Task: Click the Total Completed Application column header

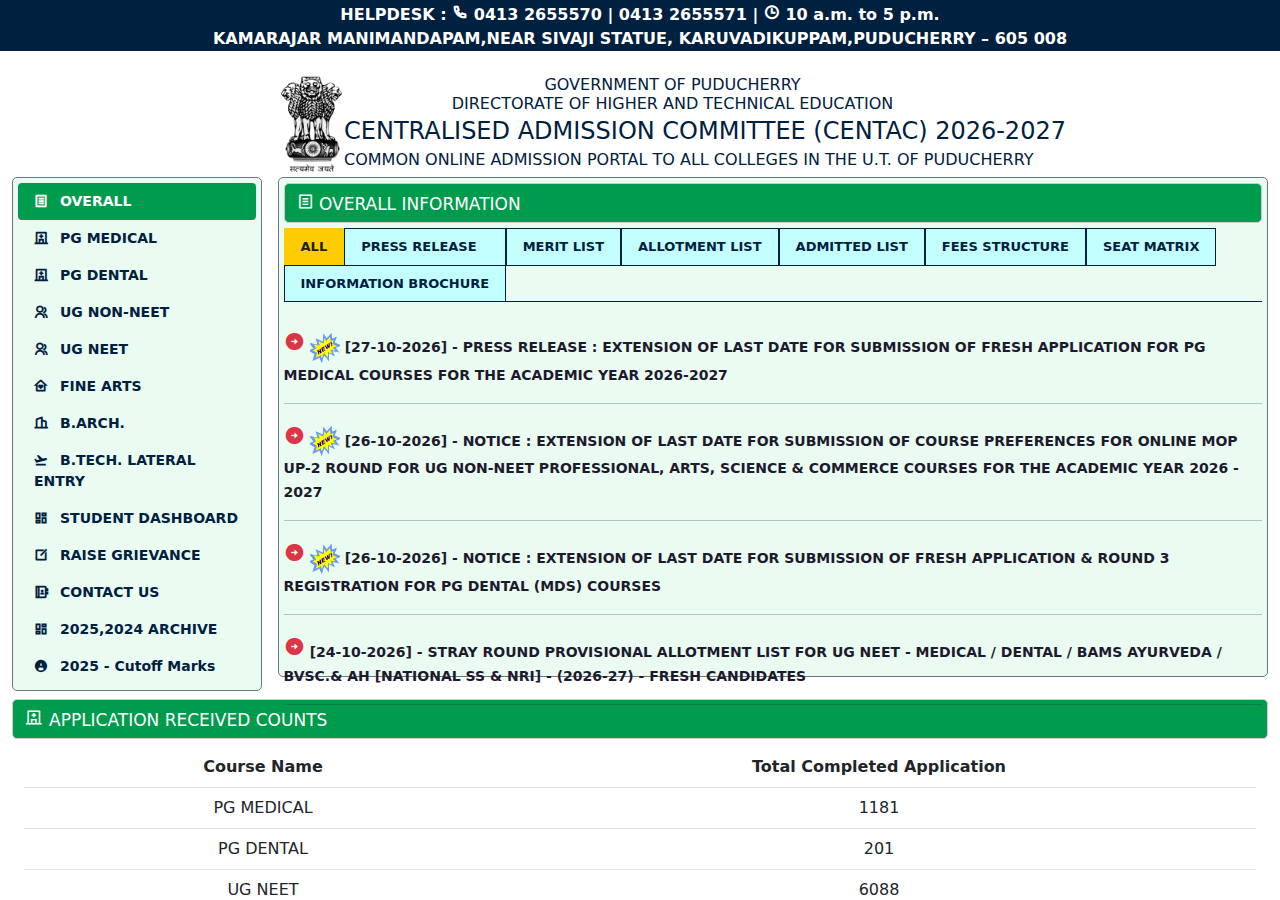Action: (x=879, y=766)
